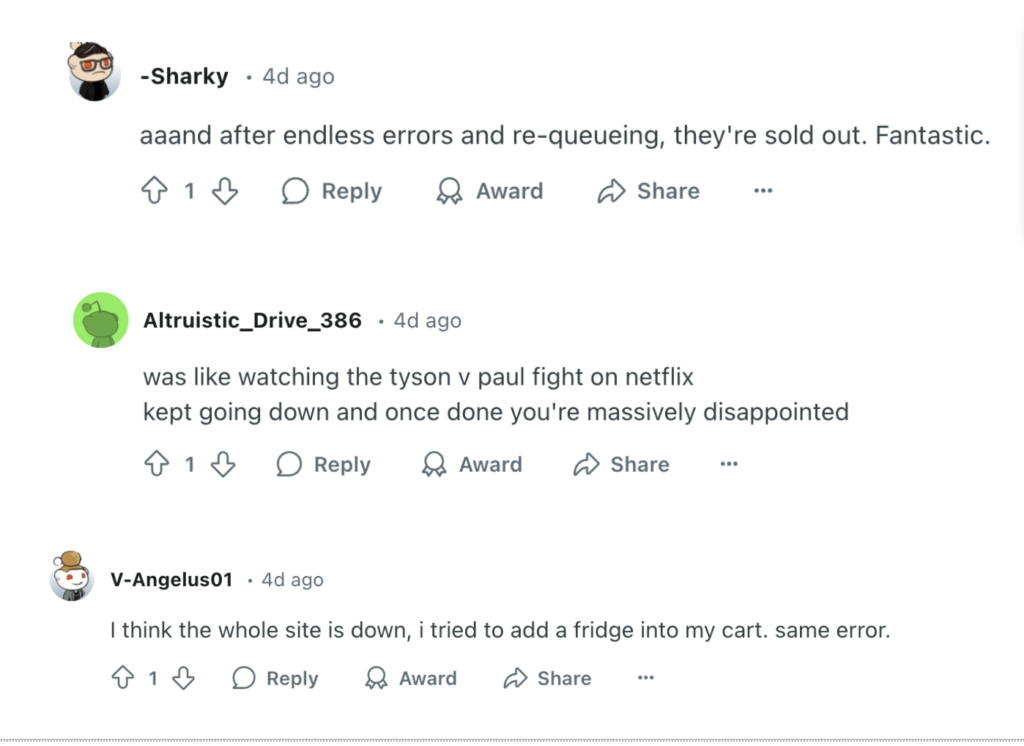Downvote -Sharky's comment
Screen dimensions: 1024x746
[225, 191]
